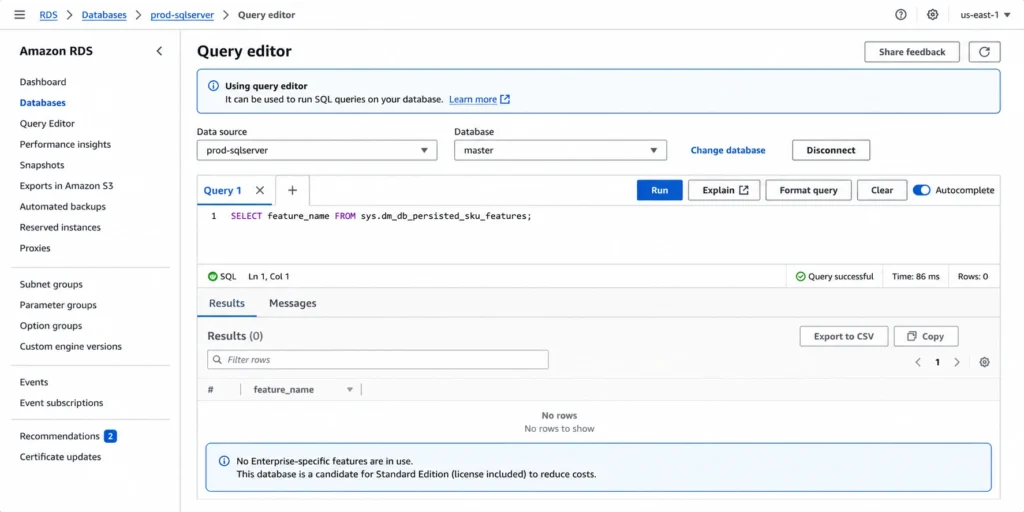The height and width of the screenshot is (512, 1024).
Task: Open Automated backups in sidebar
Action: (63, 206)
